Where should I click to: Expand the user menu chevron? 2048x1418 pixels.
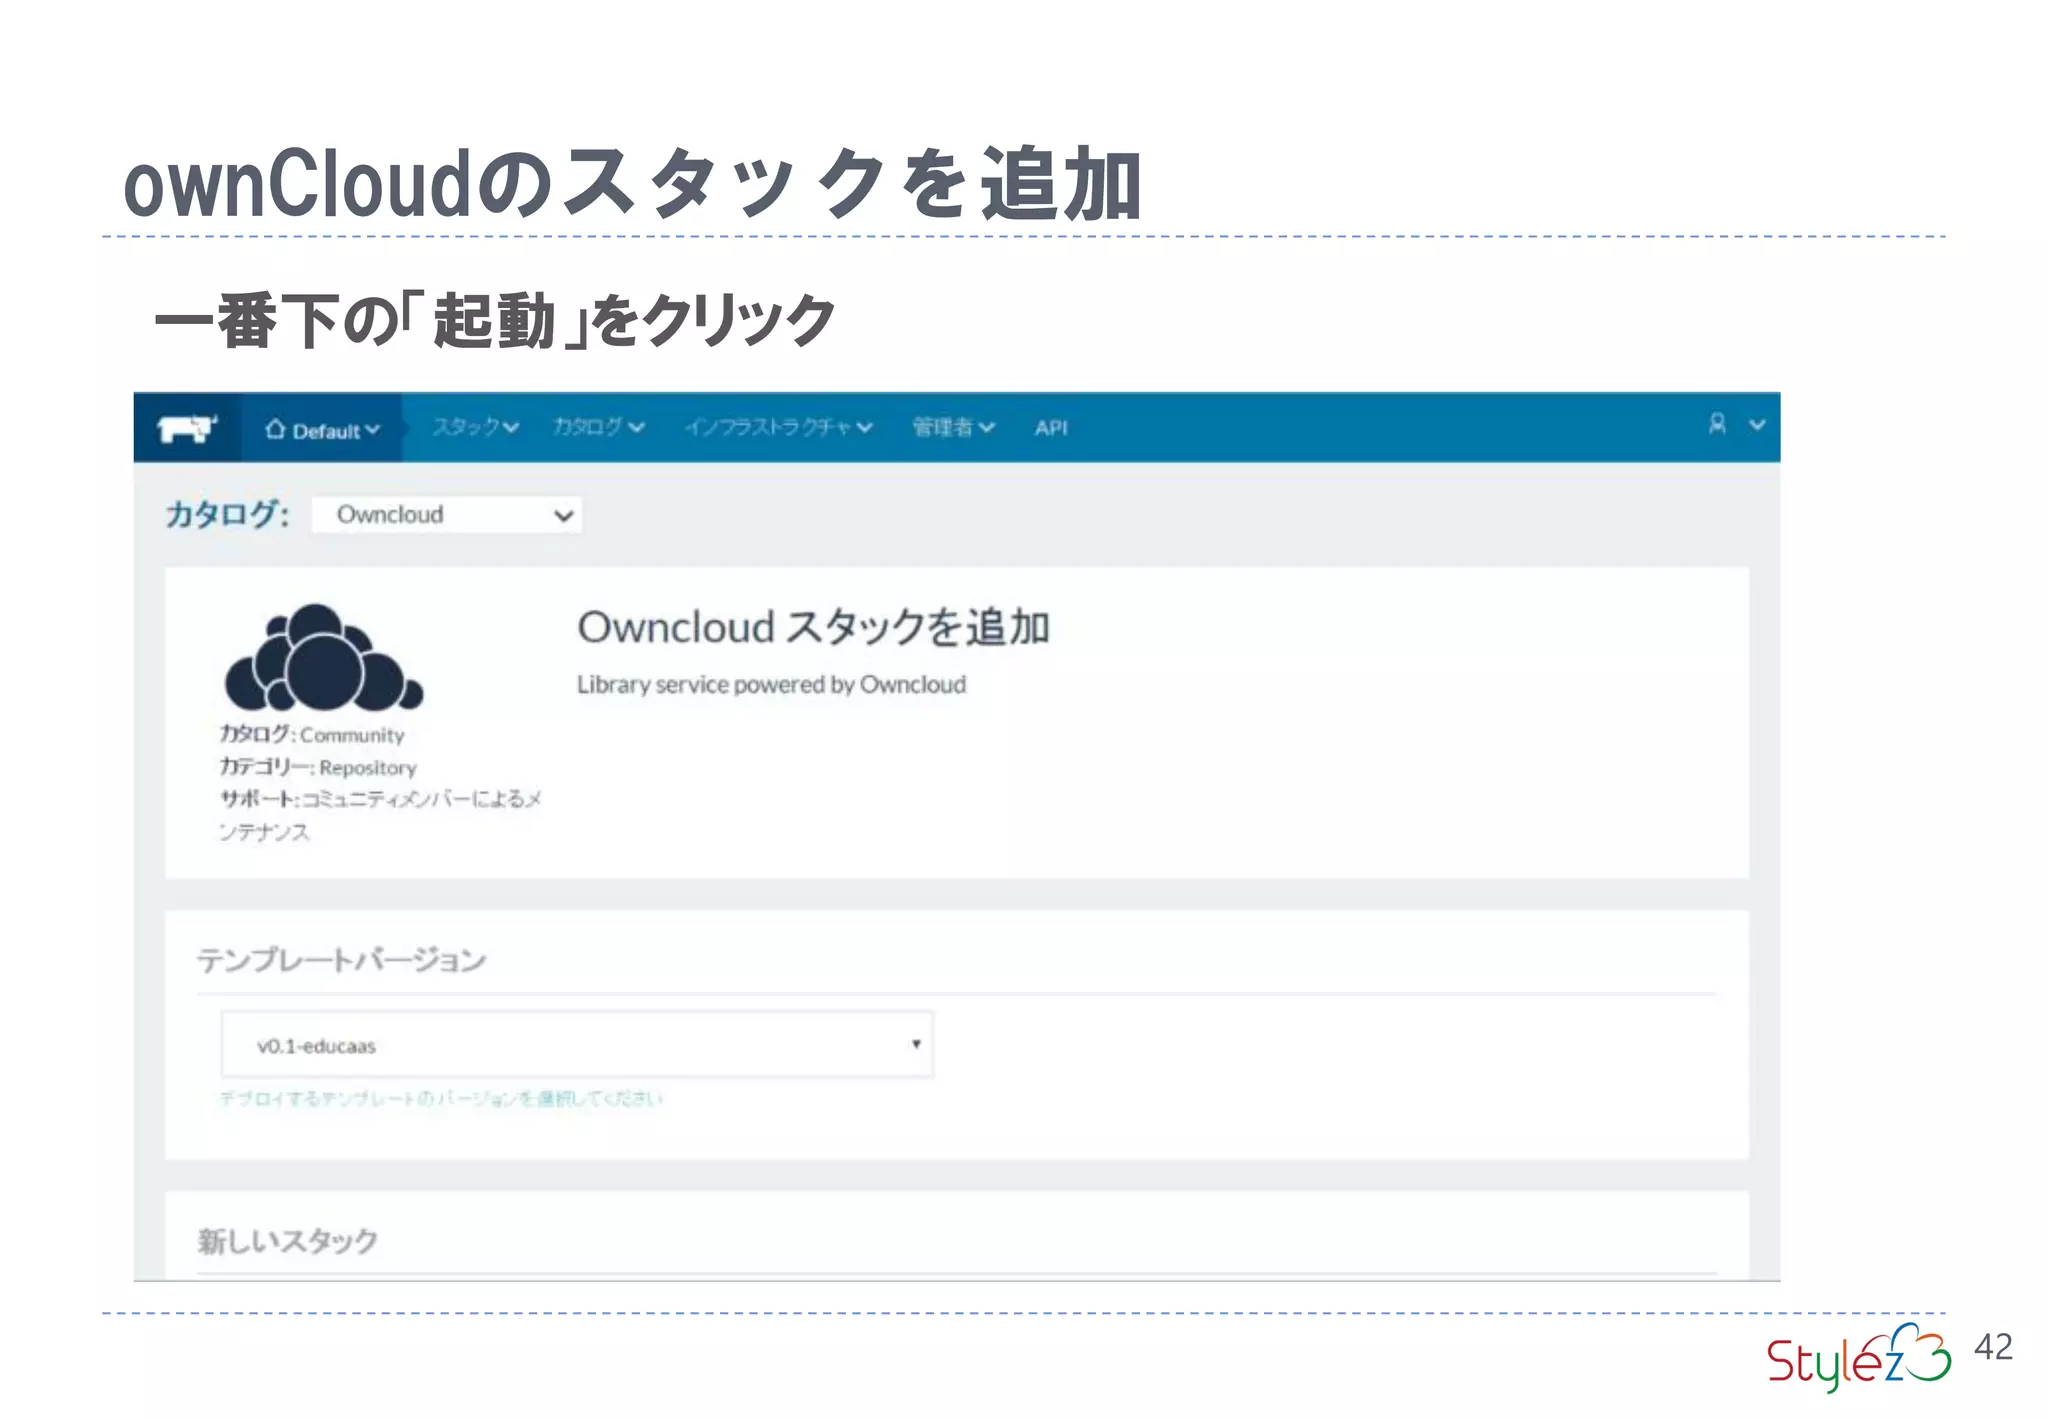pos(1757,425)
